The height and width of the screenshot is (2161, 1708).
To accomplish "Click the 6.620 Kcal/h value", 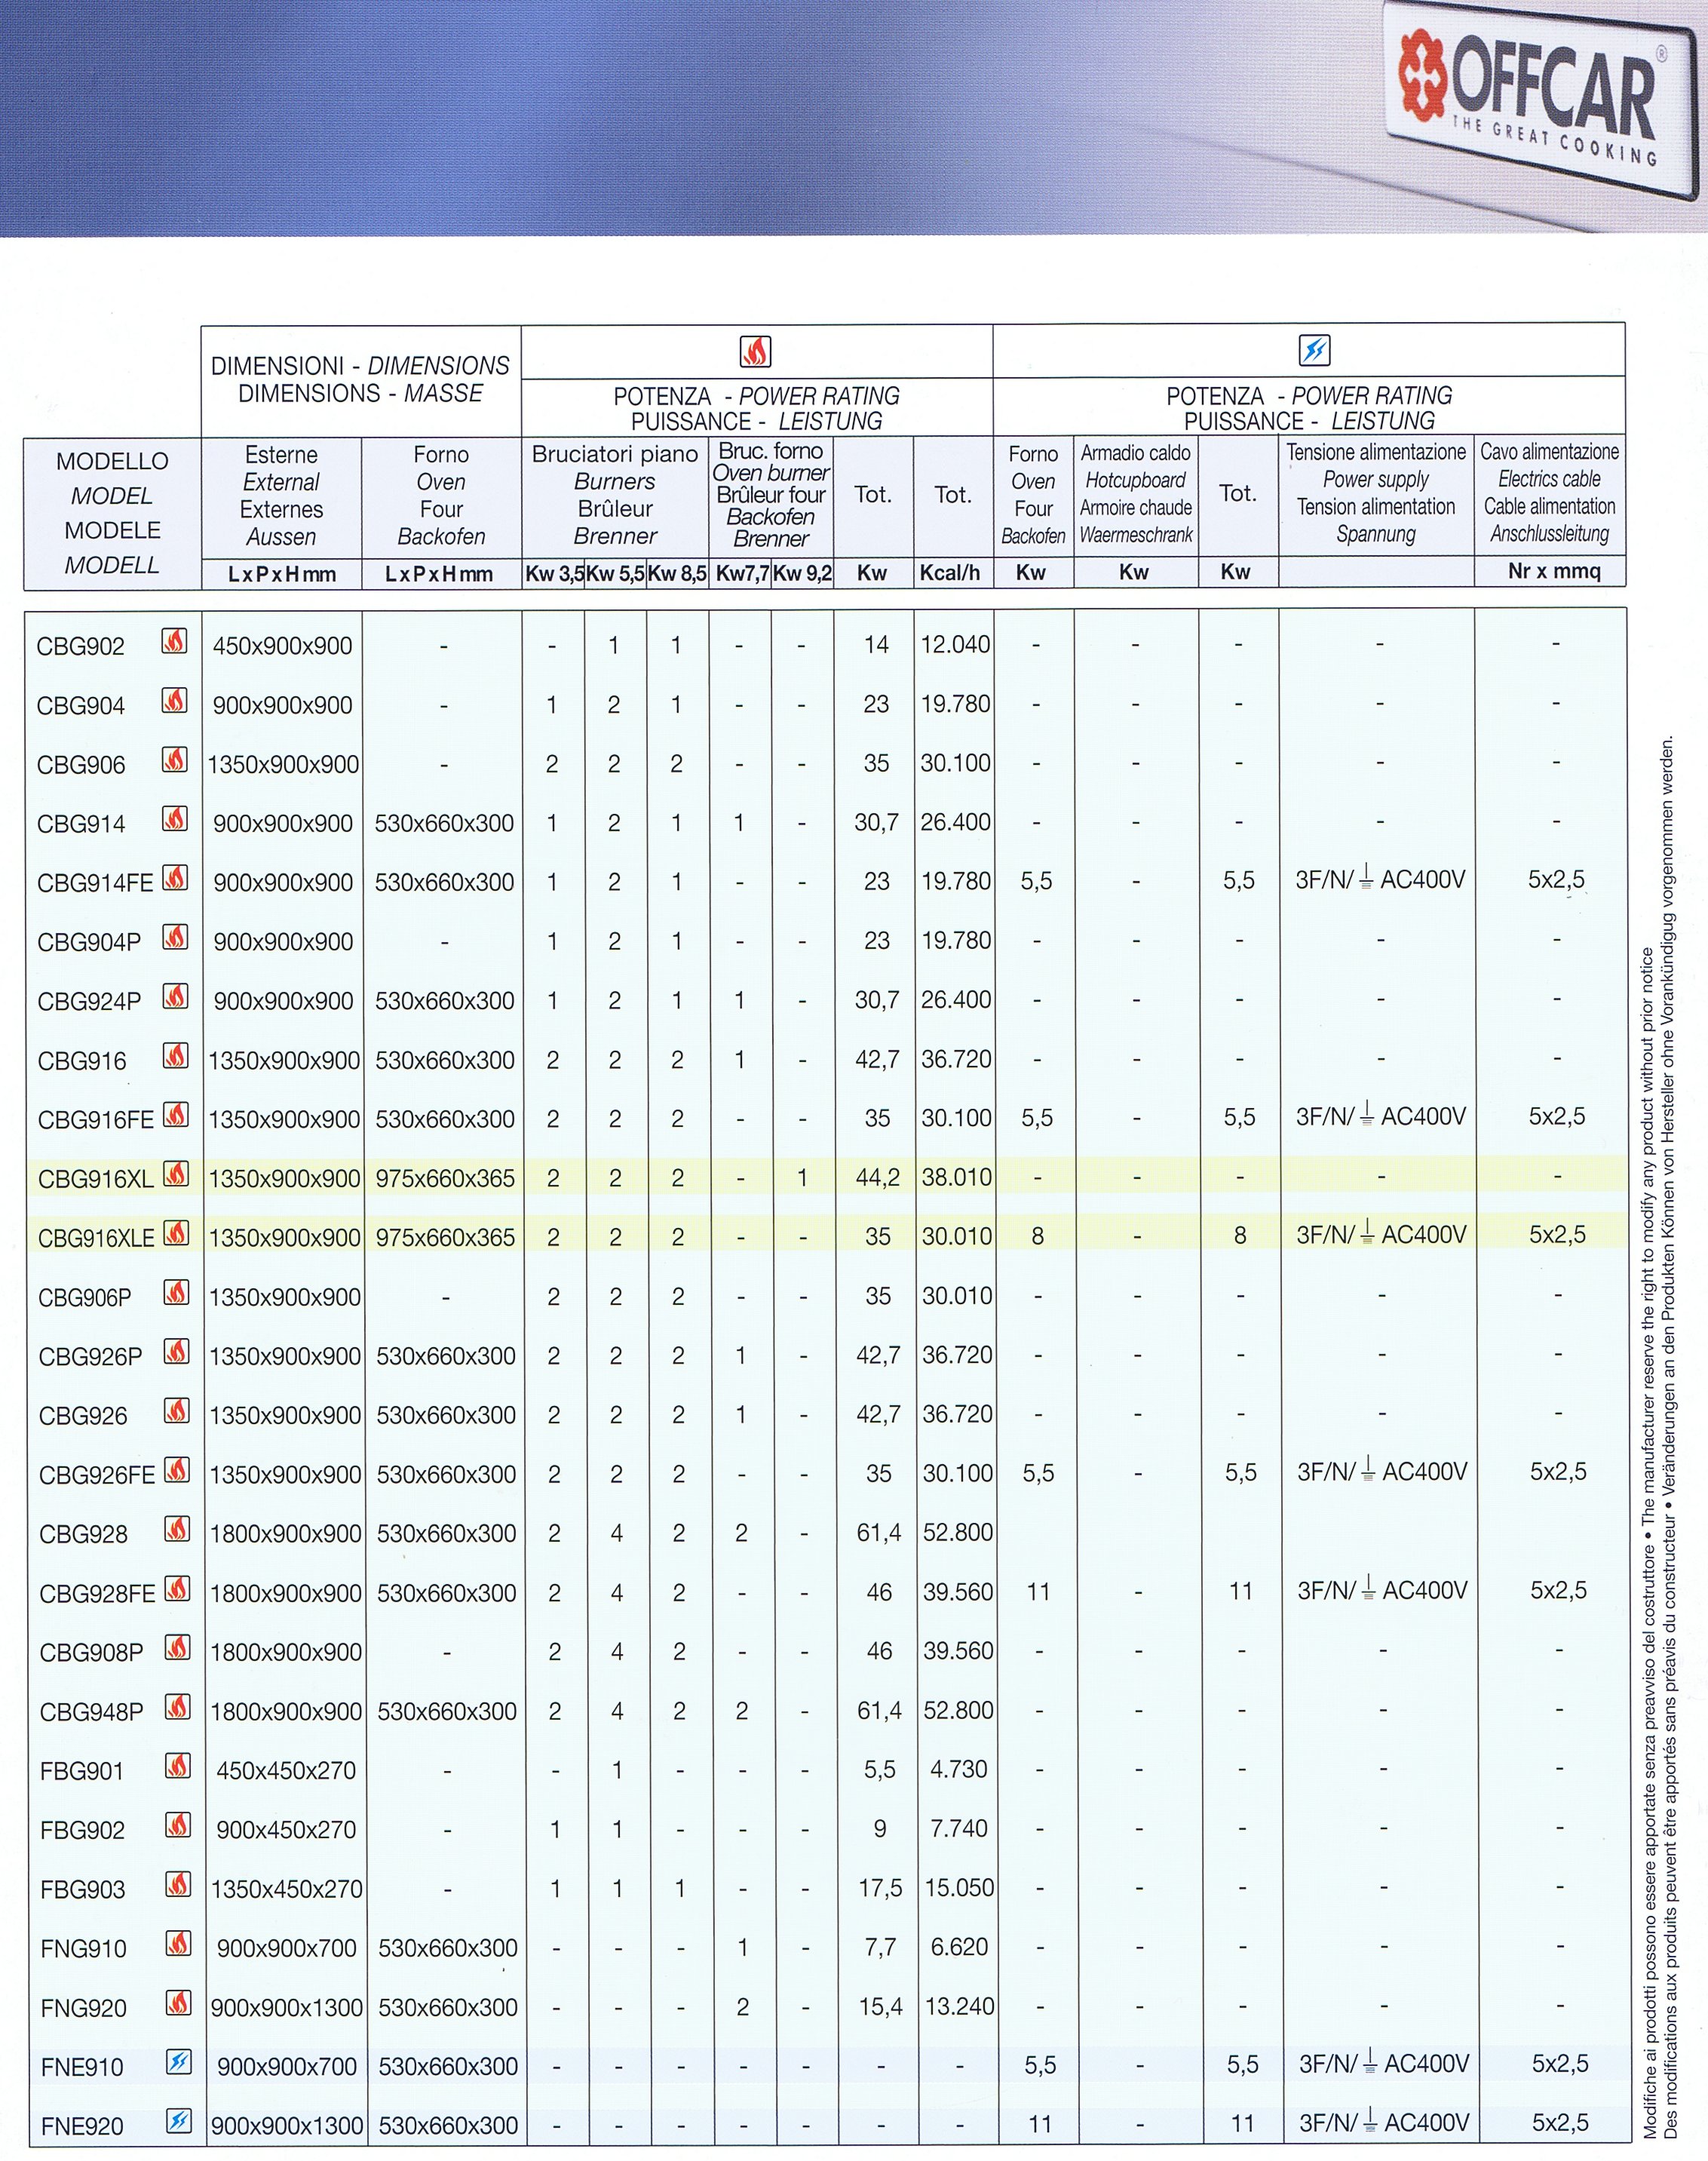I will pyautogui.click(x=959, y=1946).
